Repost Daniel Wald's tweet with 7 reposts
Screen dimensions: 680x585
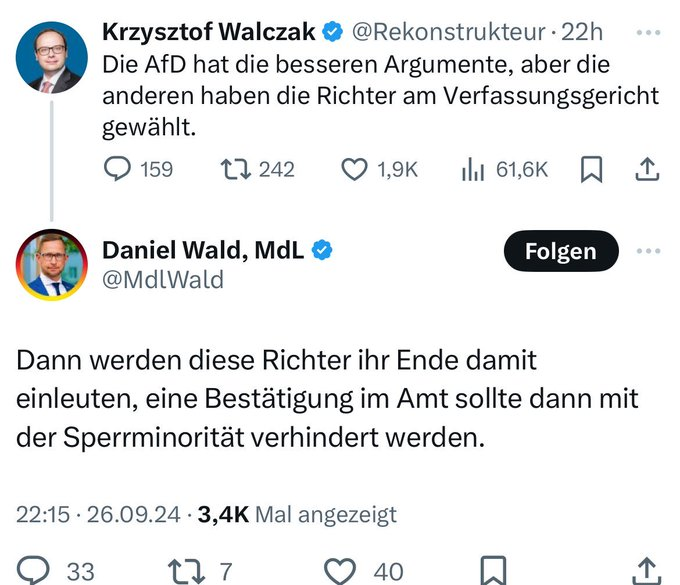tap(186, 571)
